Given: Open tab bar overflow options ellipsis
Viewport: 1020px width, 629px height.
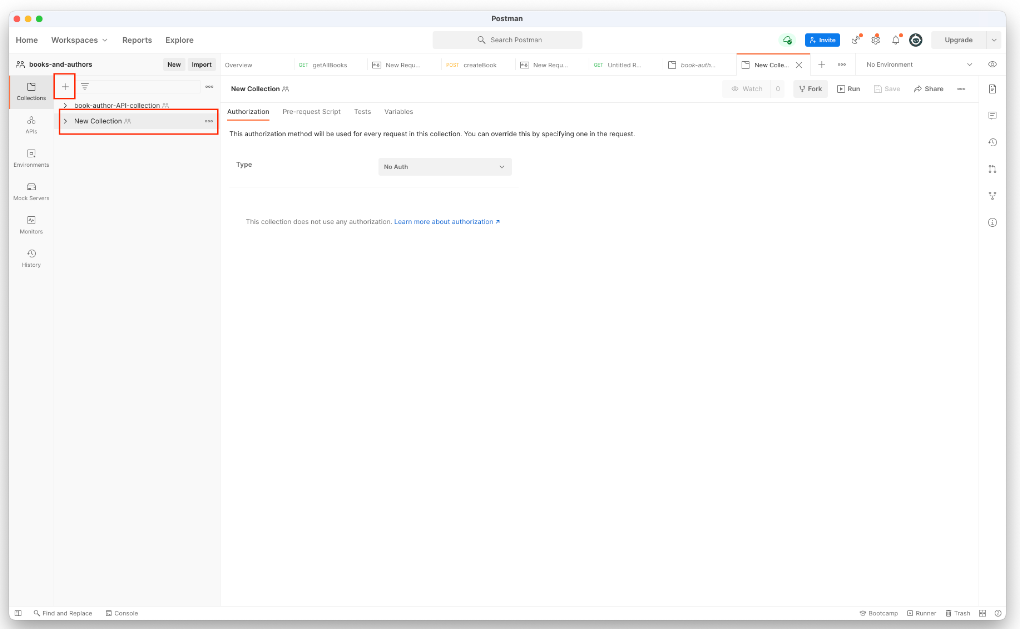Looking at the screenshot, I should click(x=842, y=64).
